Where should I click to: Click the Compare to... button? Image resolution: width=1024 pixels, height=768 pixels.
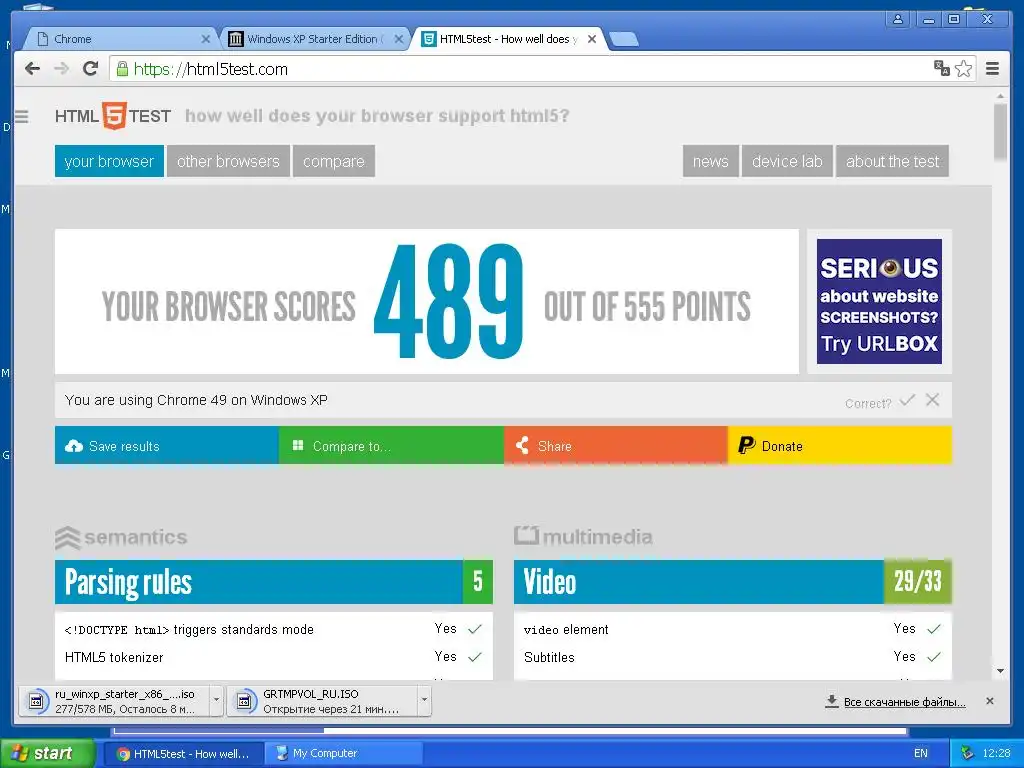coord(391,445)
